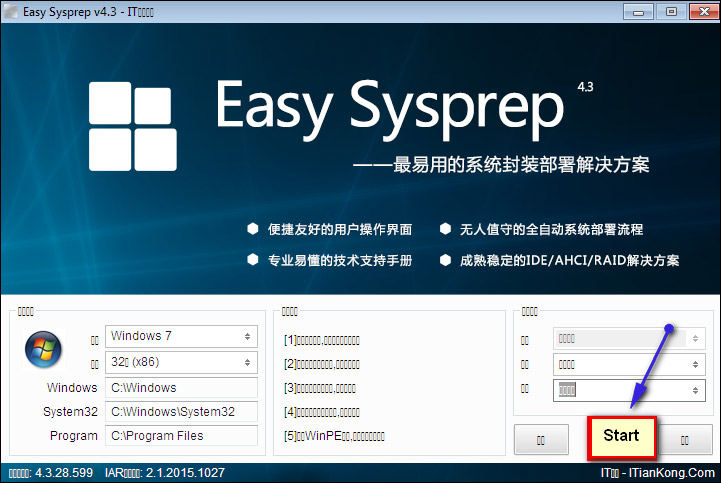This screenshot has height=483, width=721.
Task: Click step [2] in the task list
Action: click(322, 364)
